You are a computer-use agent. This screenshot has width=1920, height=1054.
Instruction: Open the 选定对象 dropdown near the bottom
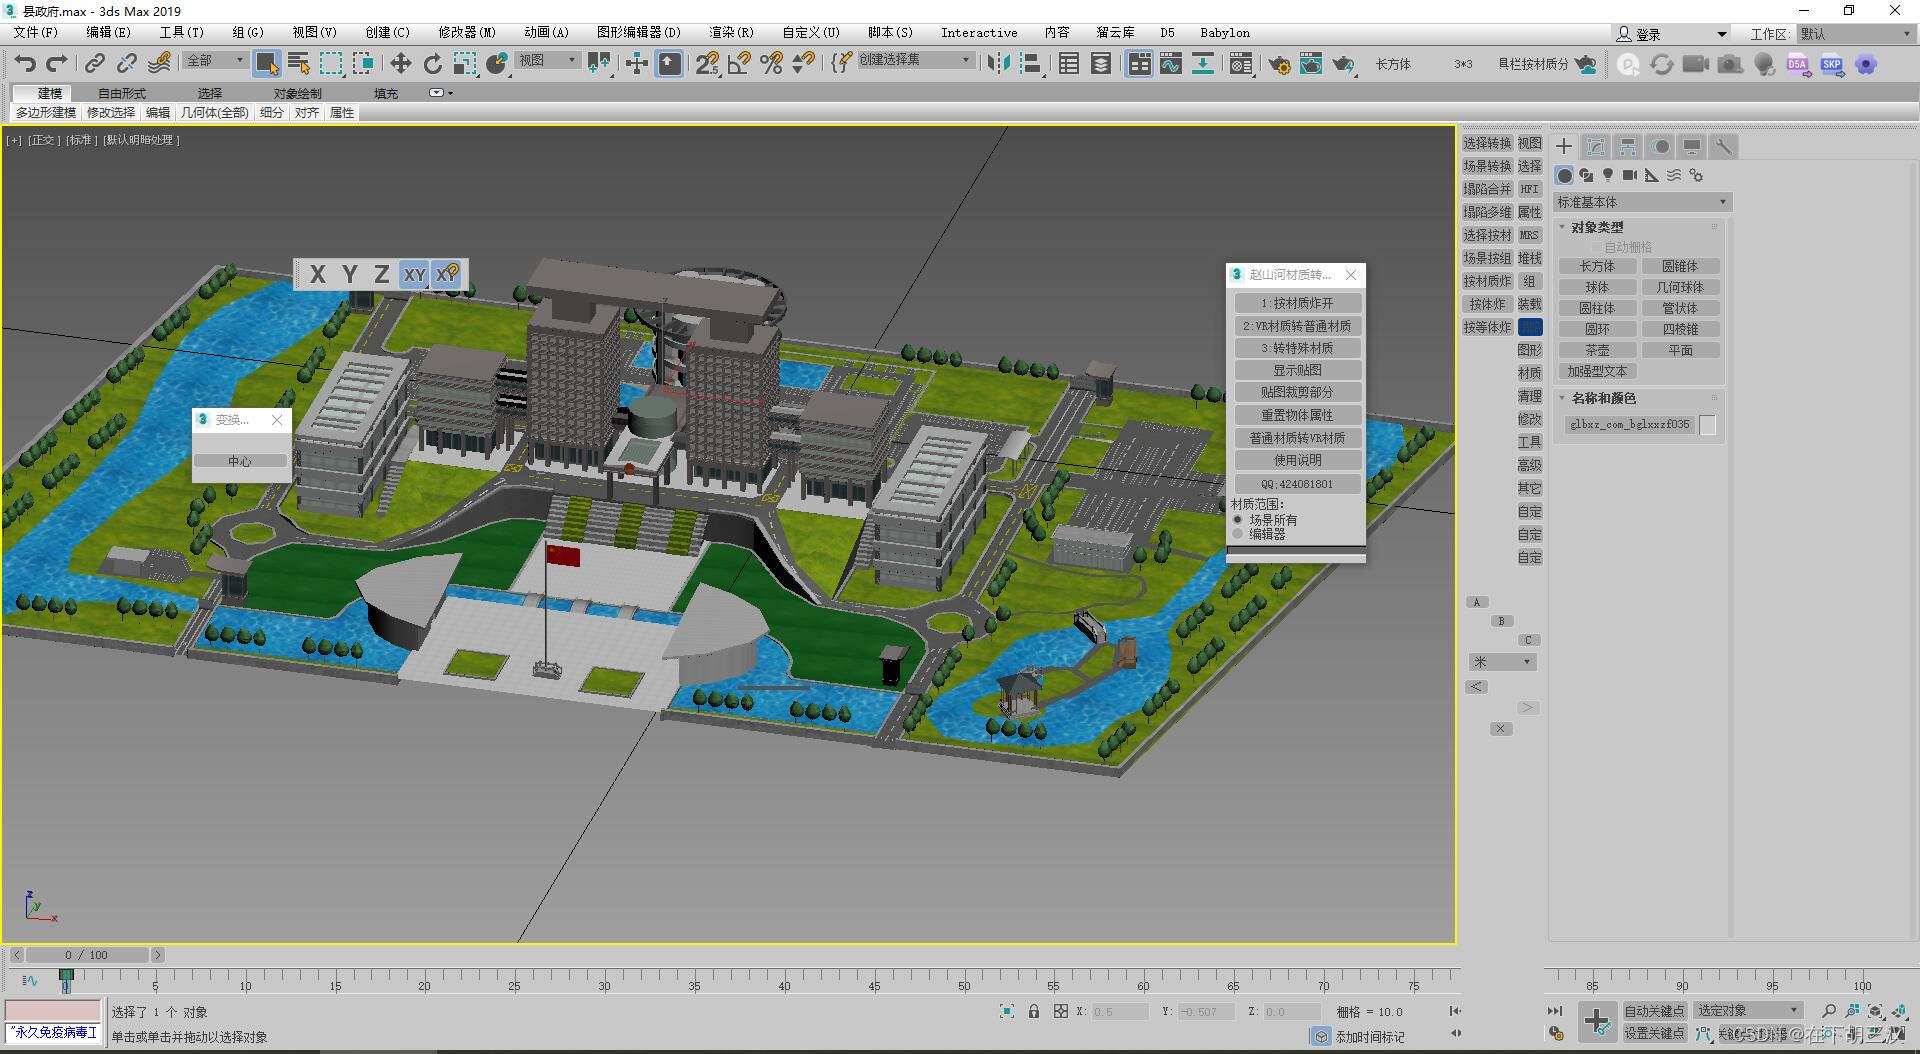pyautogui.click(x=1746, y=1010)
